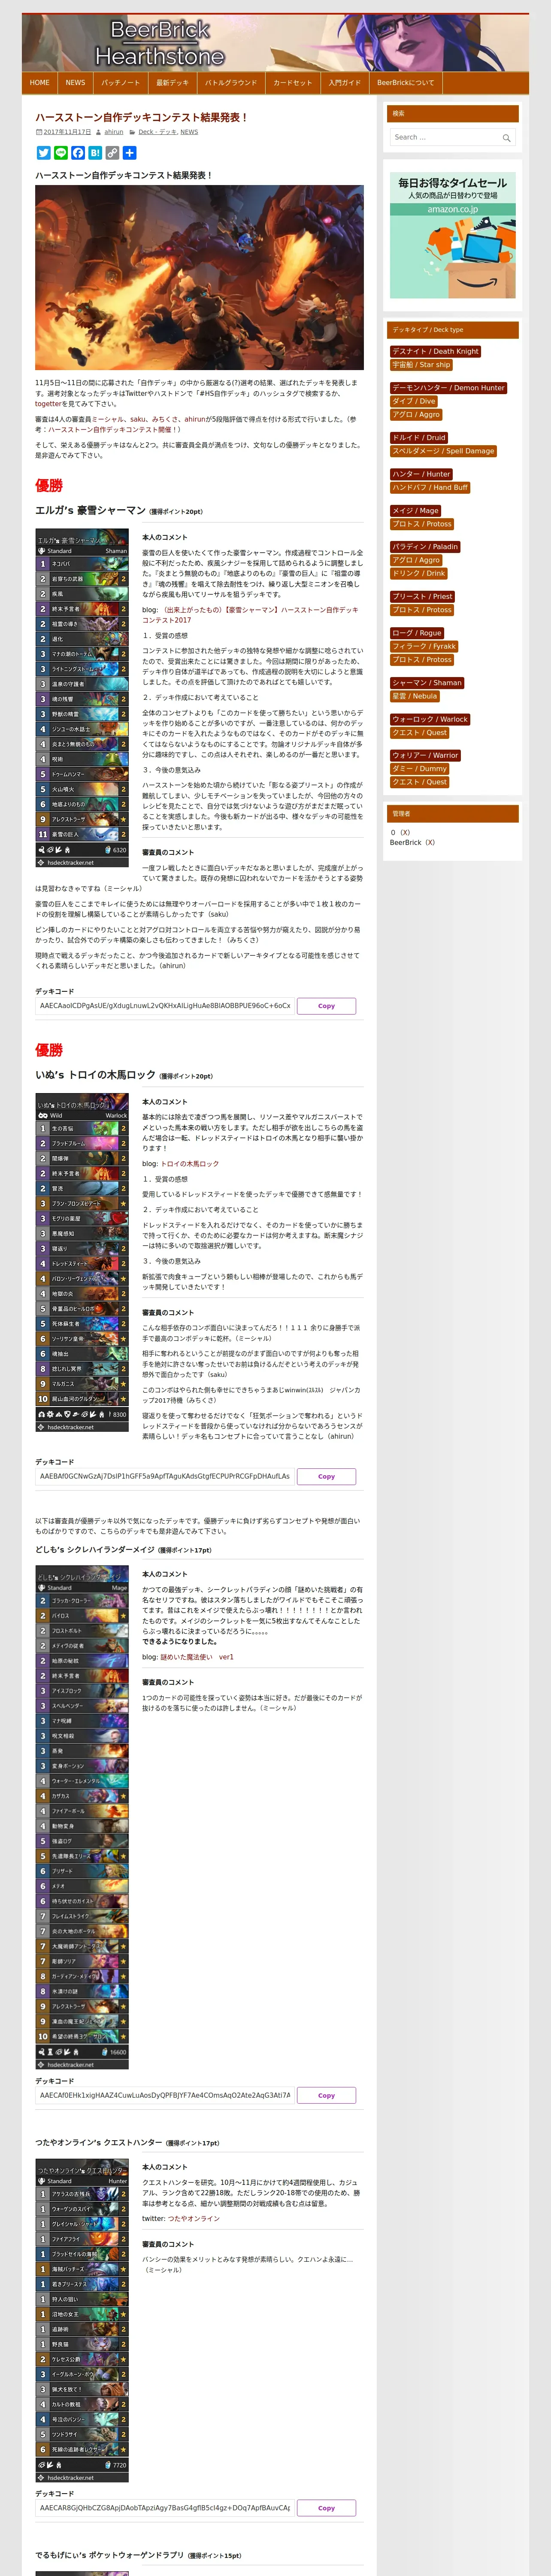
Task: Go to the HOME menu item
Action: coord(40,83)
